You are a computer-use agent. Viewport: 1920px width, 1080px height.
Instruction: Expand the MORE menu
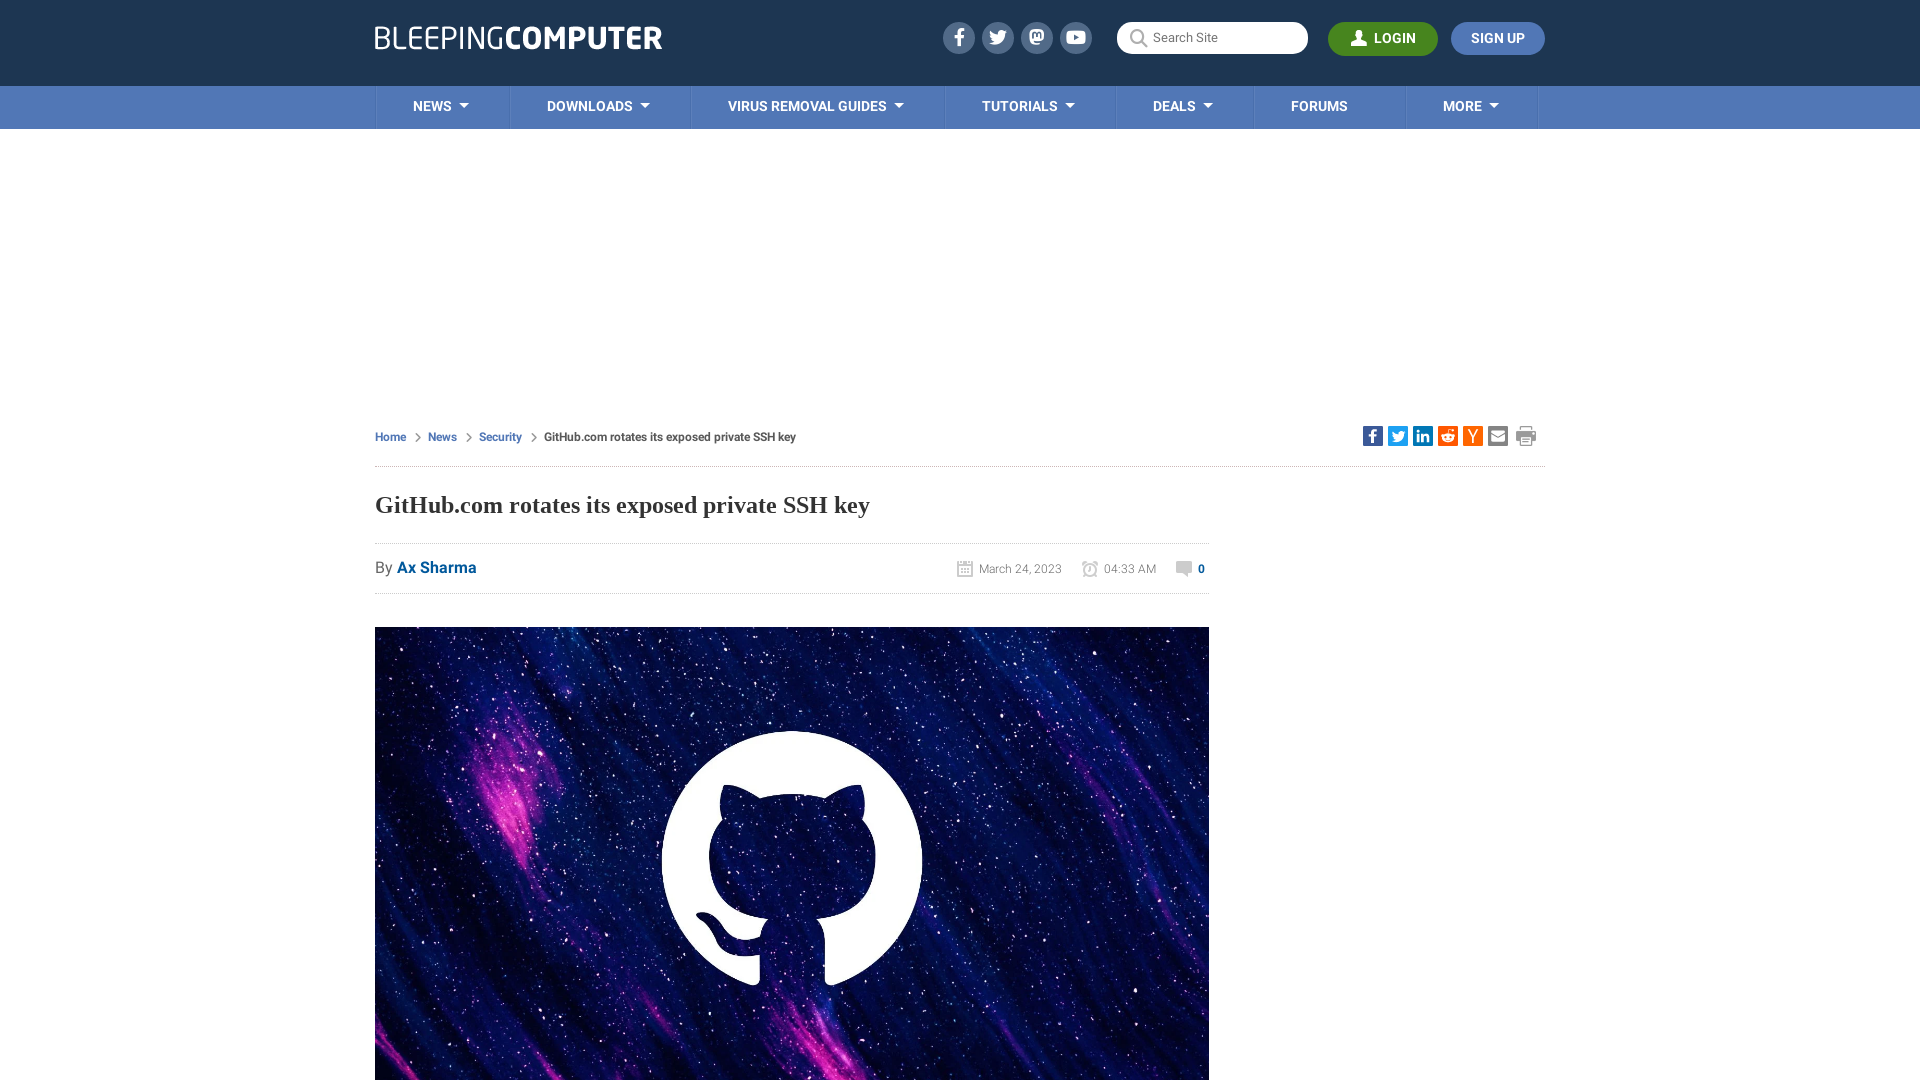[1470, 105]
